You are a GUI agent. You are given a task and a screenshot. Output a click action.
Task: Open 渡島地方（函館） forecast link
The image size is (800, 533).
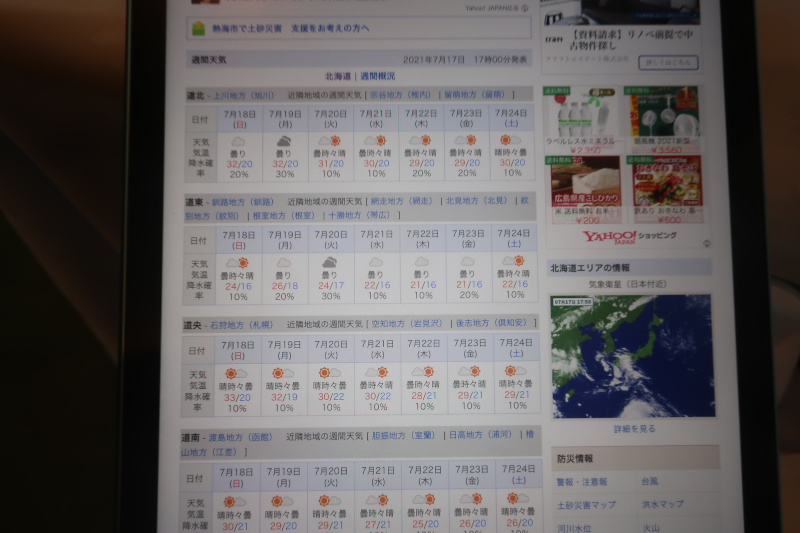[239, 437]
